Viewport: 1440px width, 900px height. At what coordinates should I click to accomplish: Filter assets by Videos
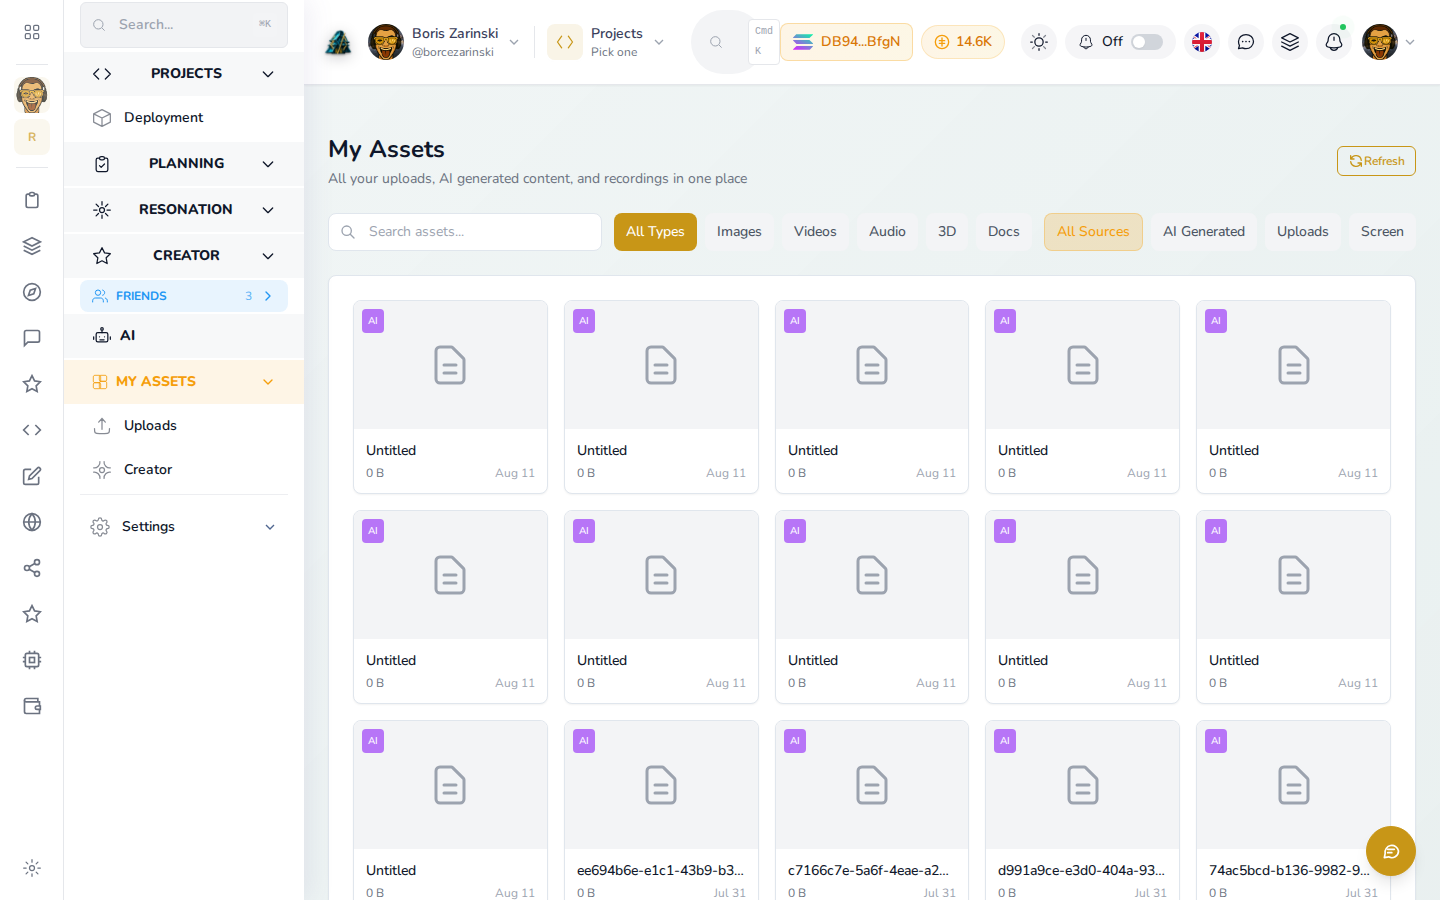pyautogui.click(x=815, y=232)
